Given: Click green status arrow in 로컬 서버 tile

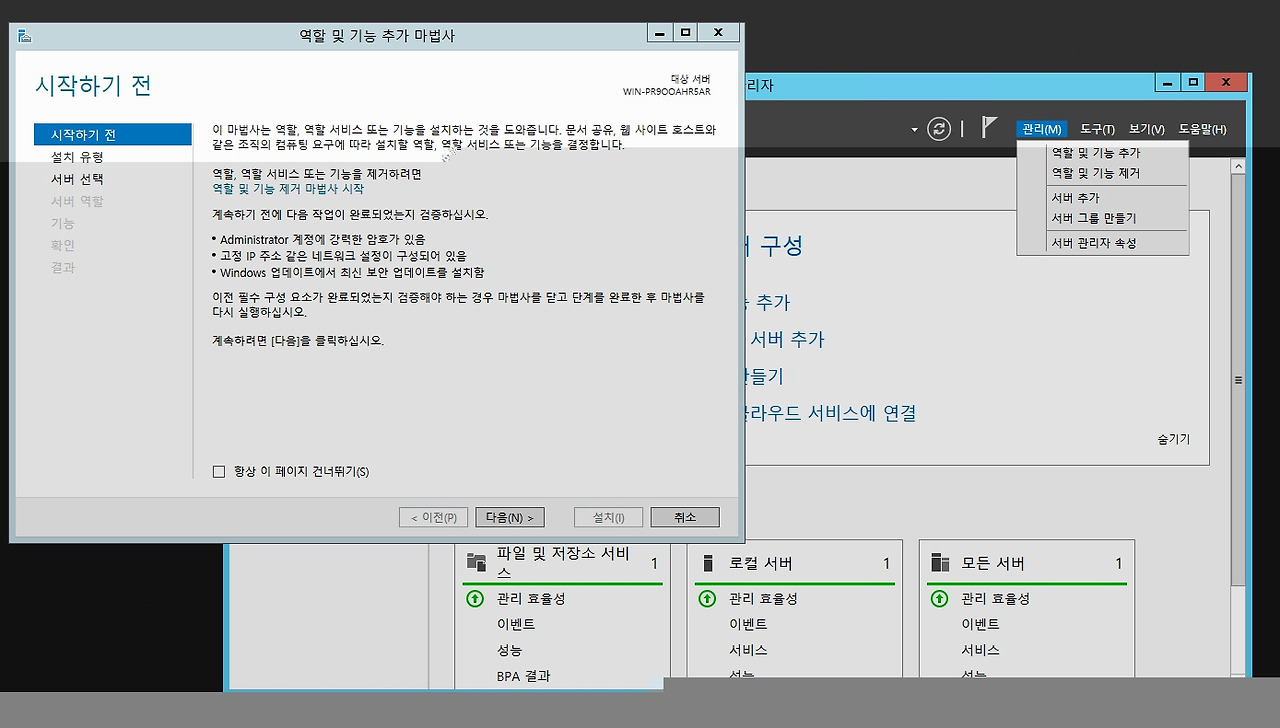Looking at the screenshot, I should pos(707,598).
